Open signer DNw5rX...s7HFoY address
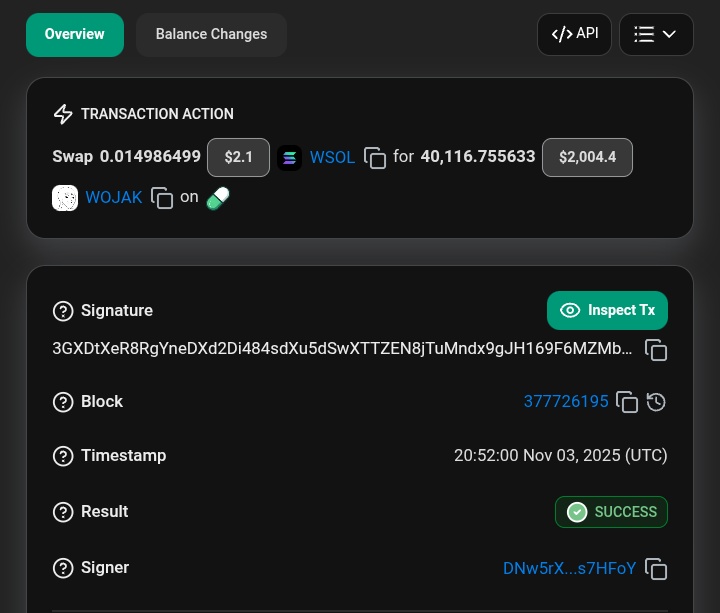This screenshot has width=720, height=613. pyautogui.click(x=569, y=568)
